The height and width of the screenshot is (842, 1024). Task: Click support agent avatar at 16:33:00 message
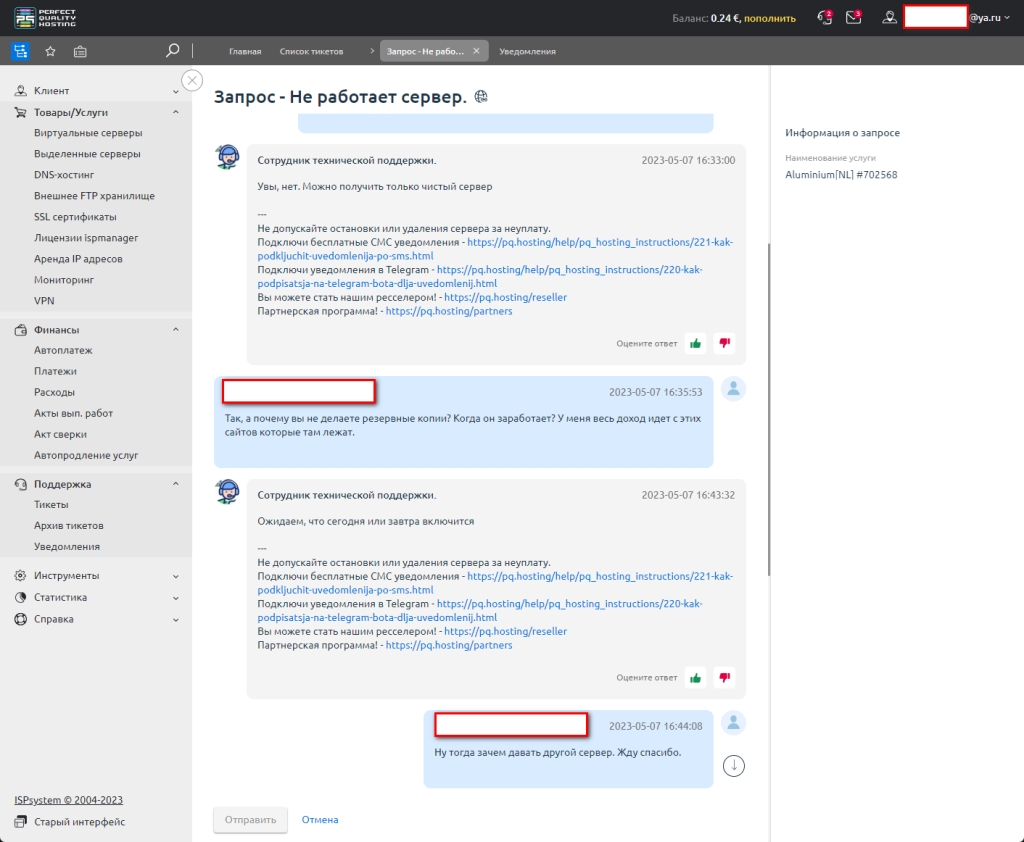[227, 157]
